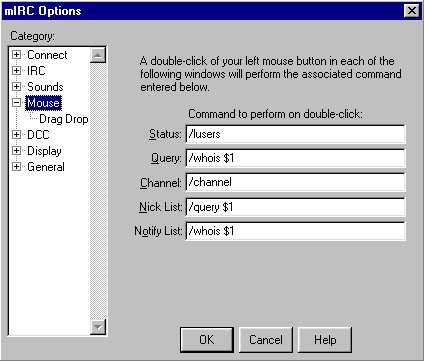Click the Query command input field
Screen dimensions: 424x361
coord(295,158)
